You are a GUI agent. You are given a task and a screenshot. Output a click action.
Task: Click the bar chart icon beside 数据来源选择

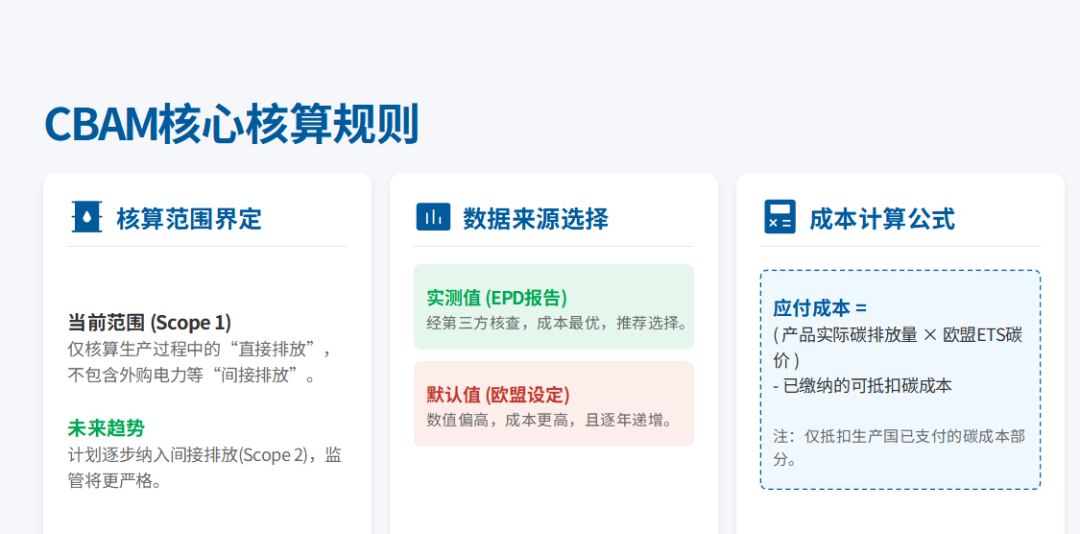click(433, 217)
